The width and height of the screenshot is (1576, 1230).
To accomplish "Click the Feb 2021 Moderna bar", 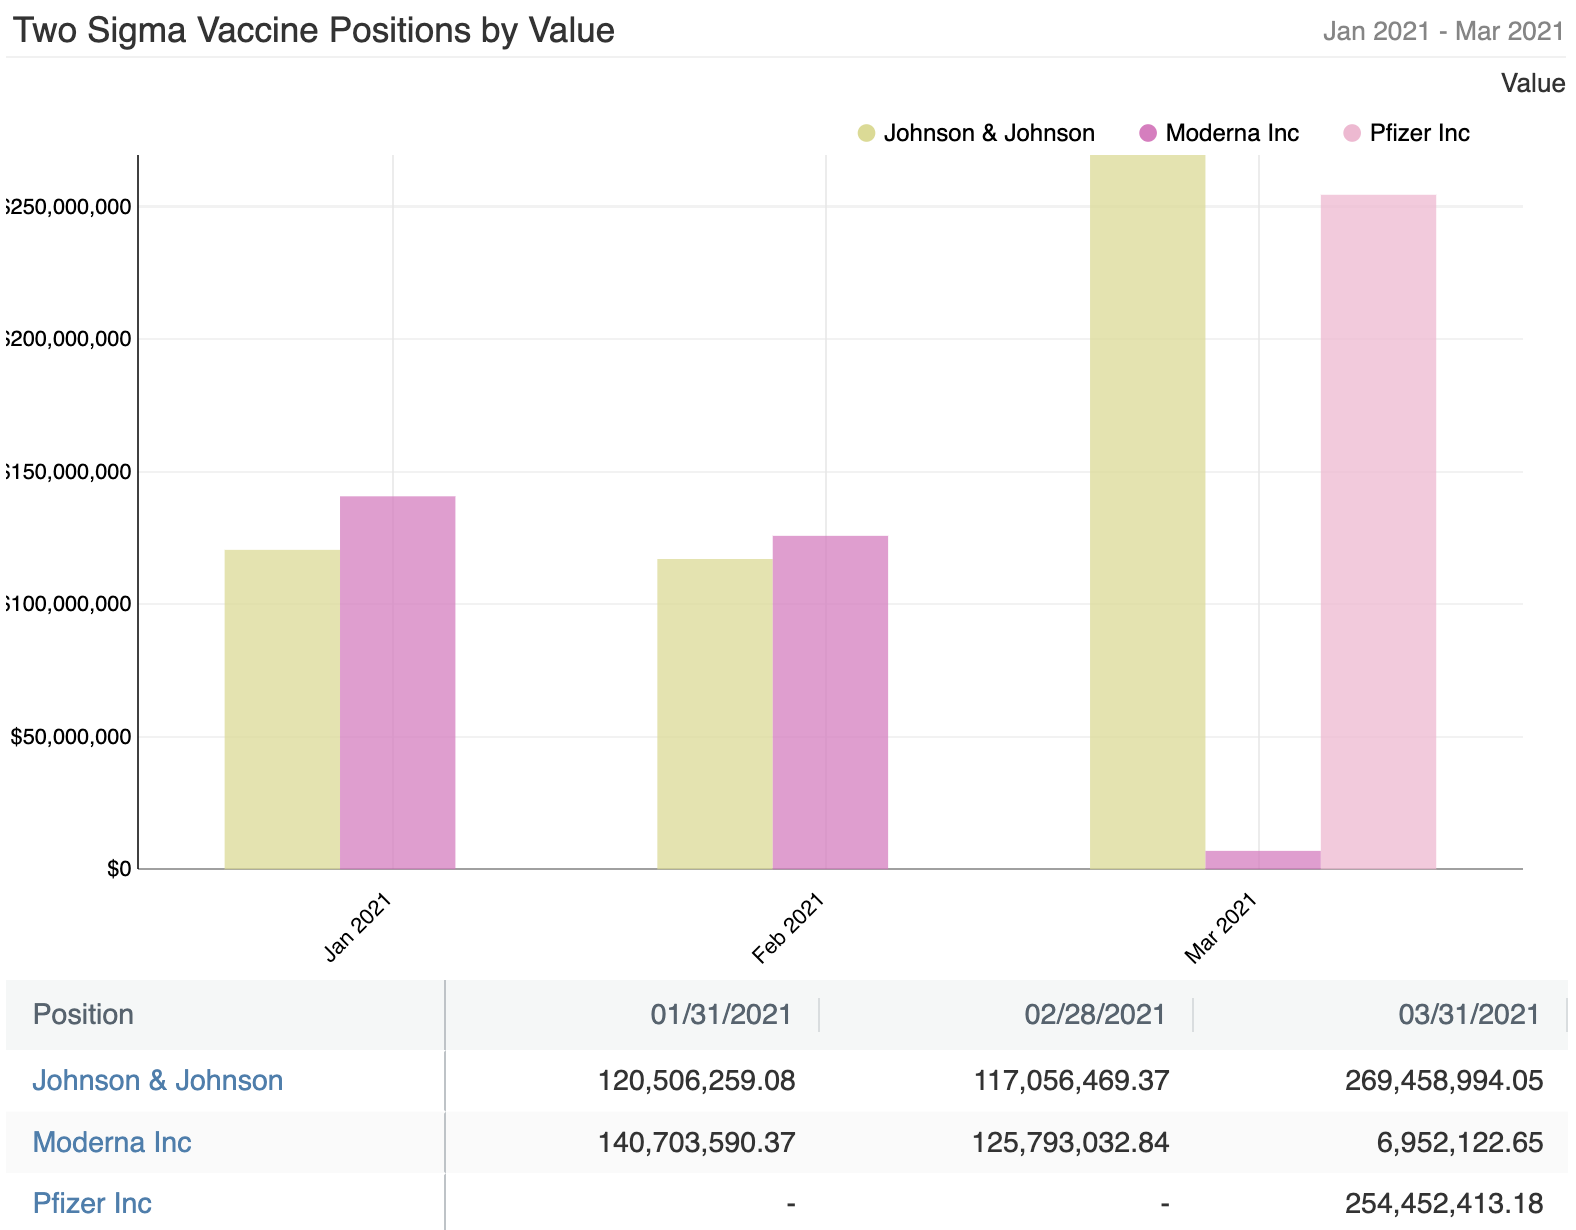I will pos(830,702).
